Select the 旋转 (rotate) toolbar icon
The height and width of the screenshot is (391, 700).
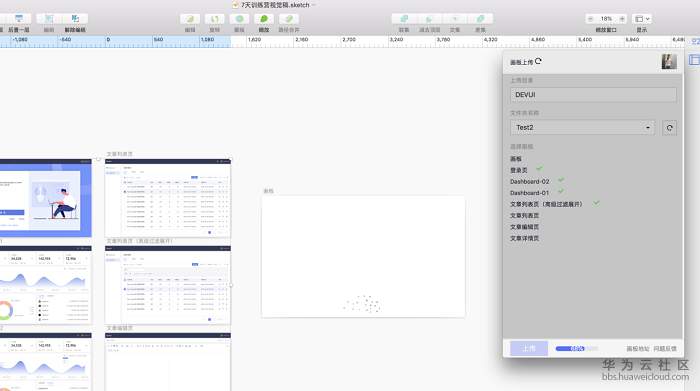215,19
